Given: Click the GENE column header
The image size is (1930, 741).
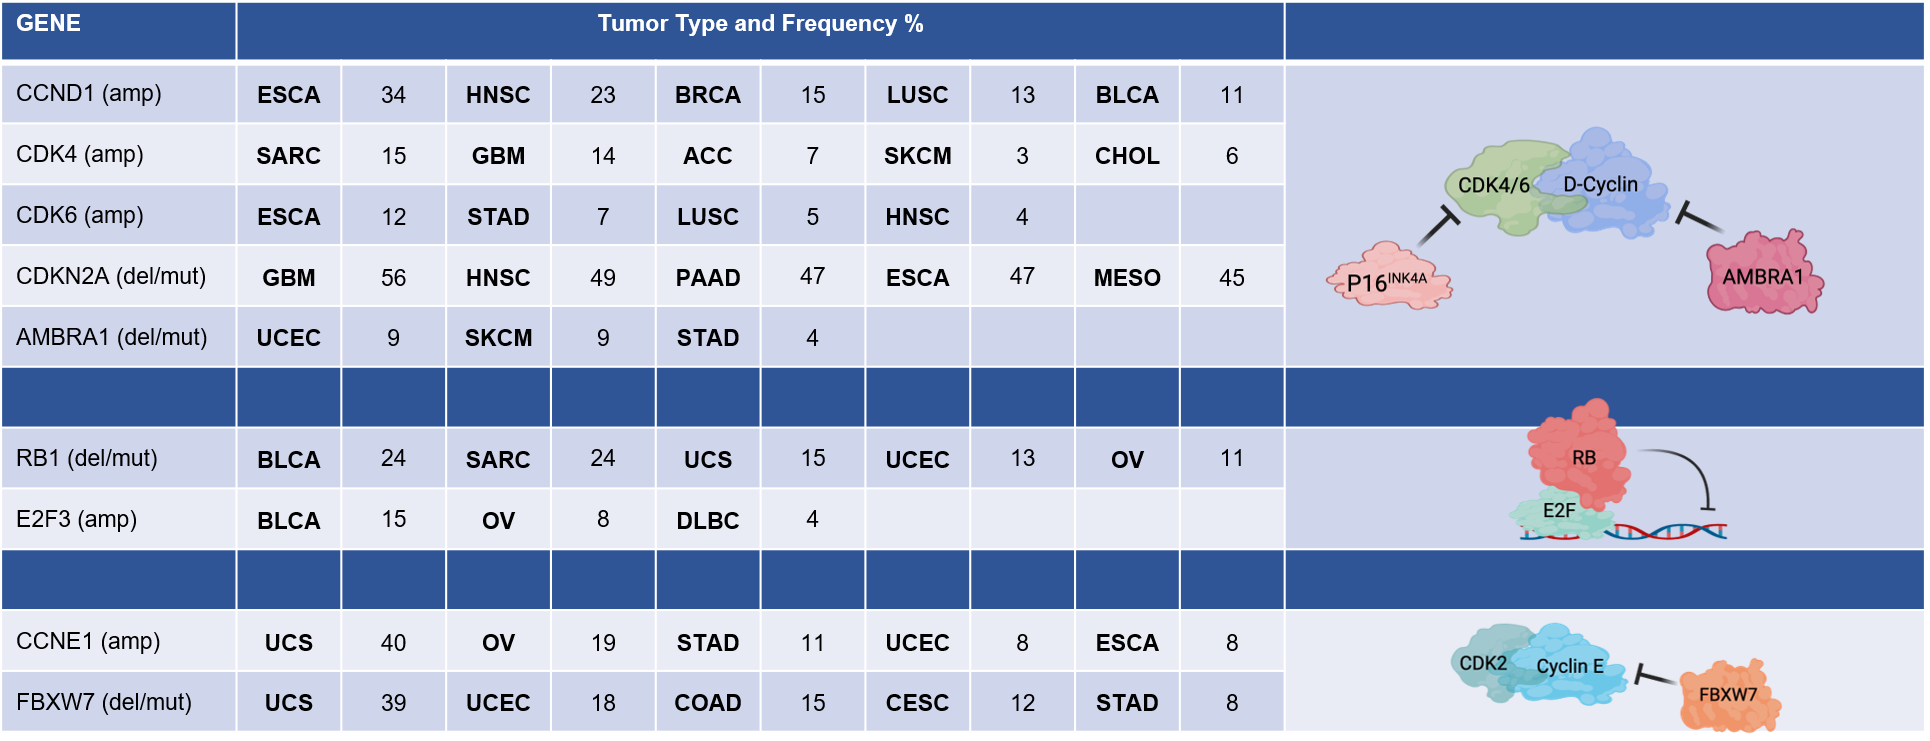Looking at the screenshot, I should pyautogui.click(x=49, y=24).
